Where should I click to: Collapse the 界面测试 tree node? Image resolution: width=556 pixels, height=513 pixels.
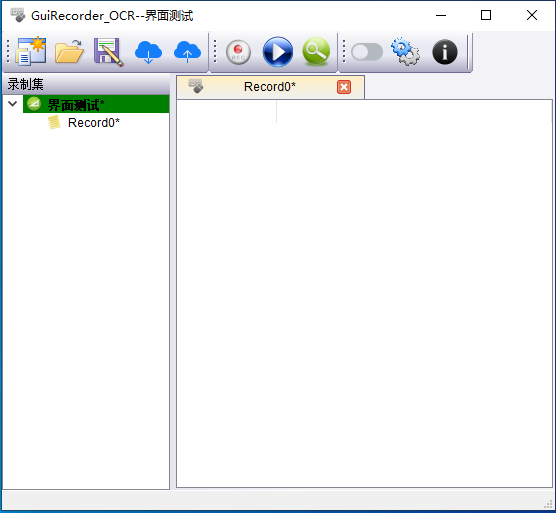[x=12, y=104]
